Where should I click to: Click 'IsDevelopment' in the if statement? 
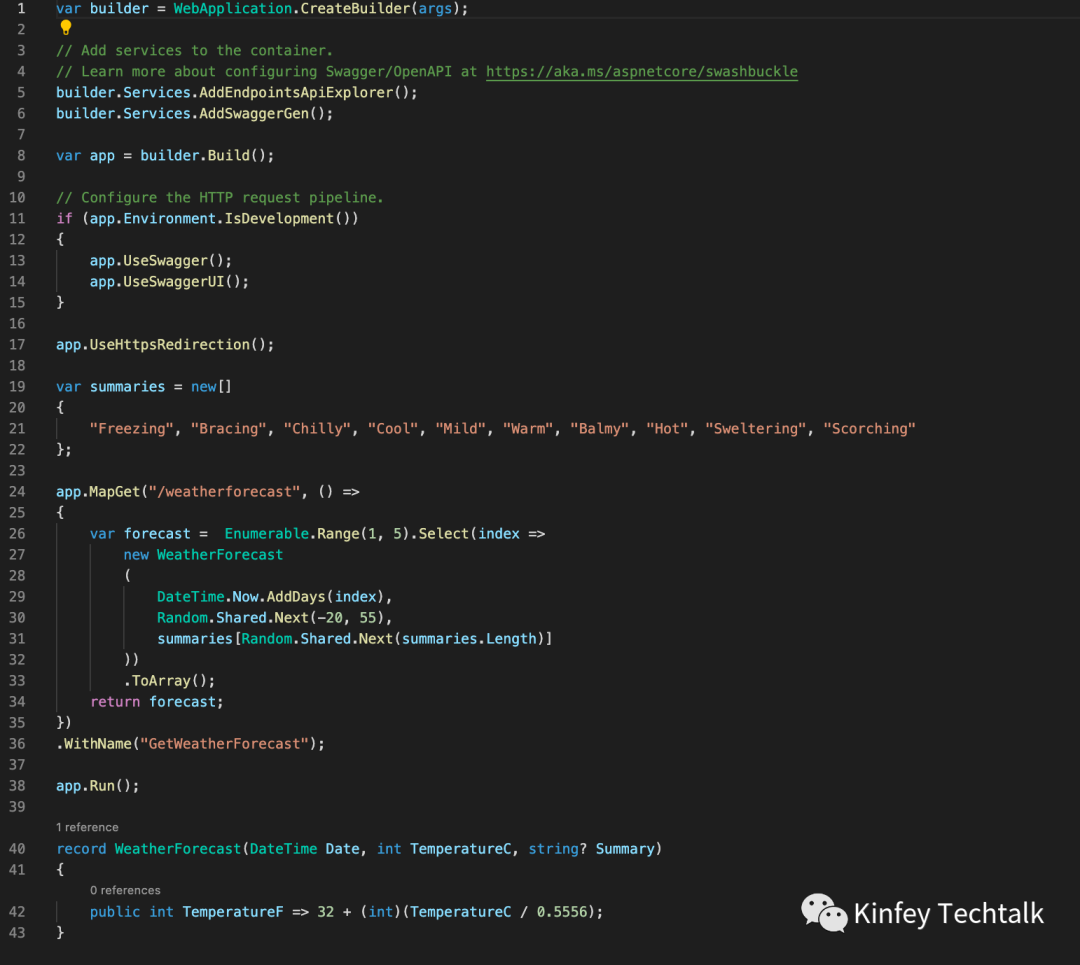coord(279,218)
